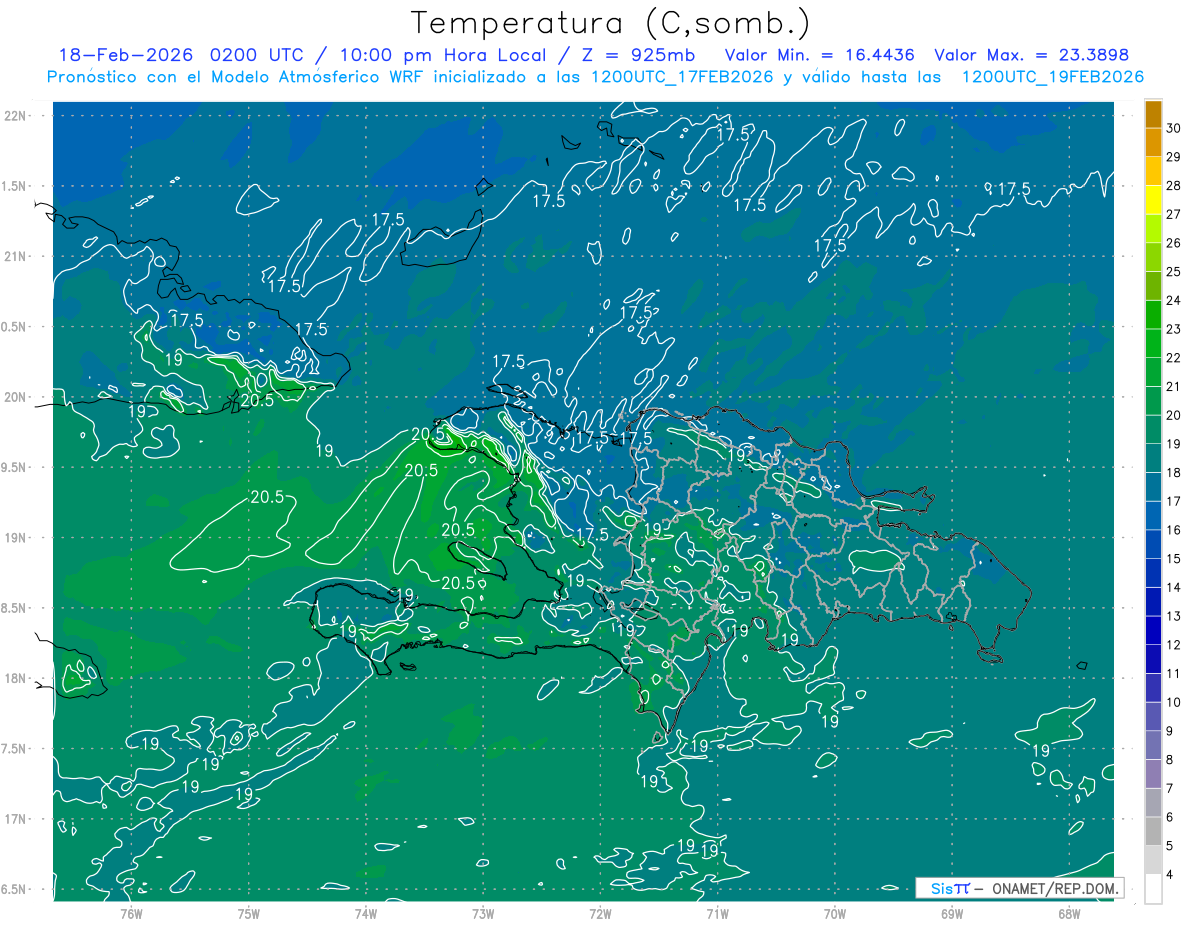Click the '4' label on the color scale
1200x927 pixels.
1171,876
